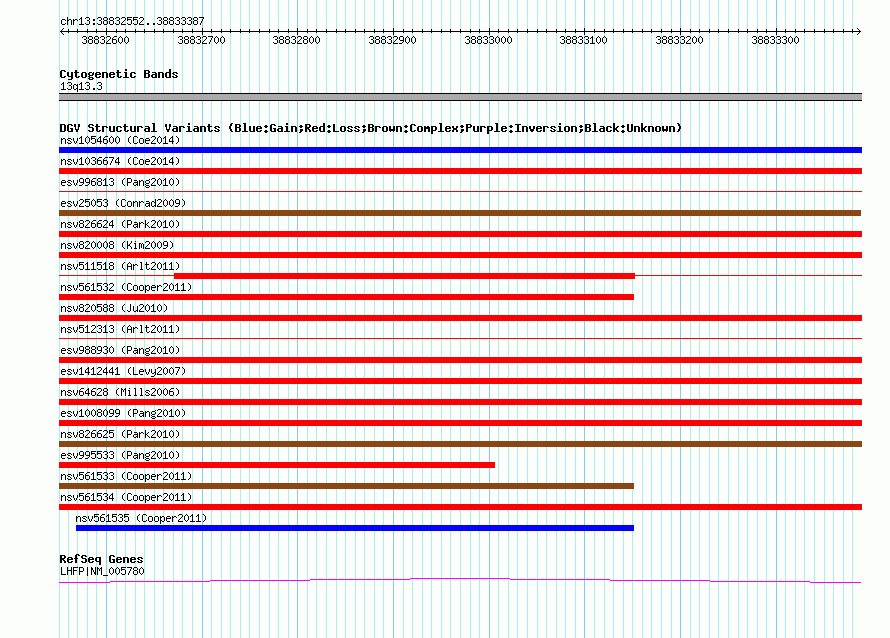
Task: Select the red nsv561532 loss bar
Action: pyautogui.click(x=346, y=297)
